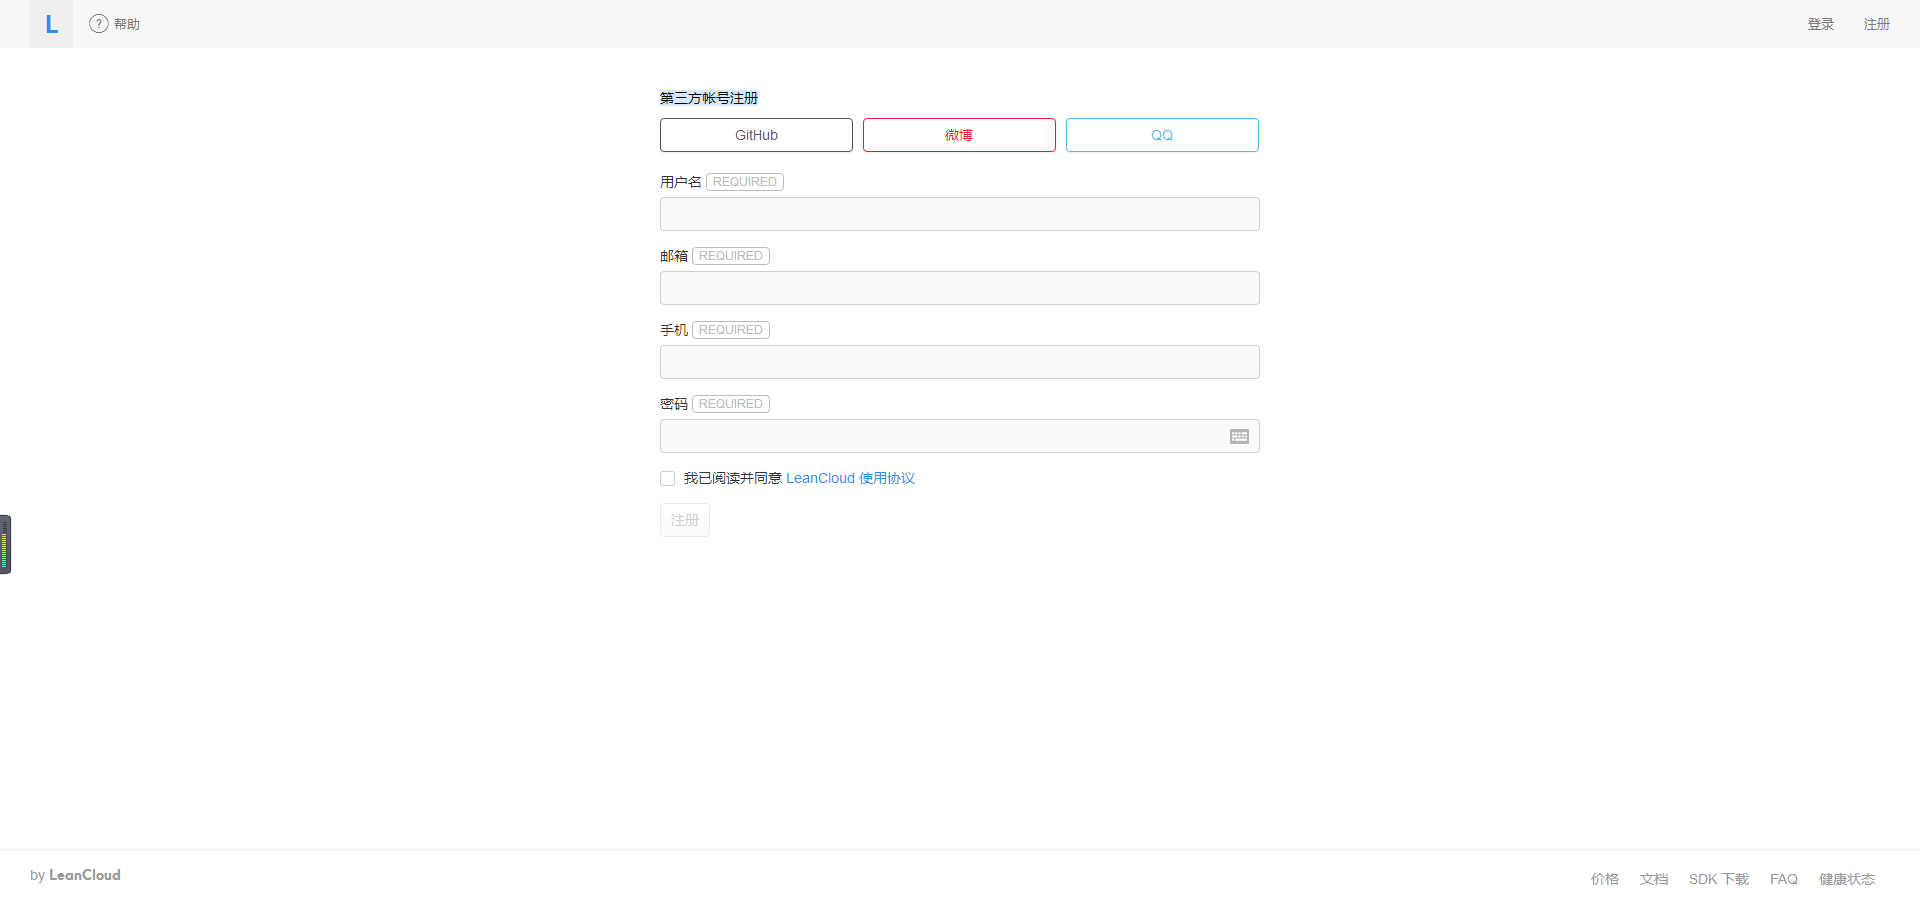Focus the 邮箱 input field
Screen dimensions: 1920x911
click(x=960, y=288)
